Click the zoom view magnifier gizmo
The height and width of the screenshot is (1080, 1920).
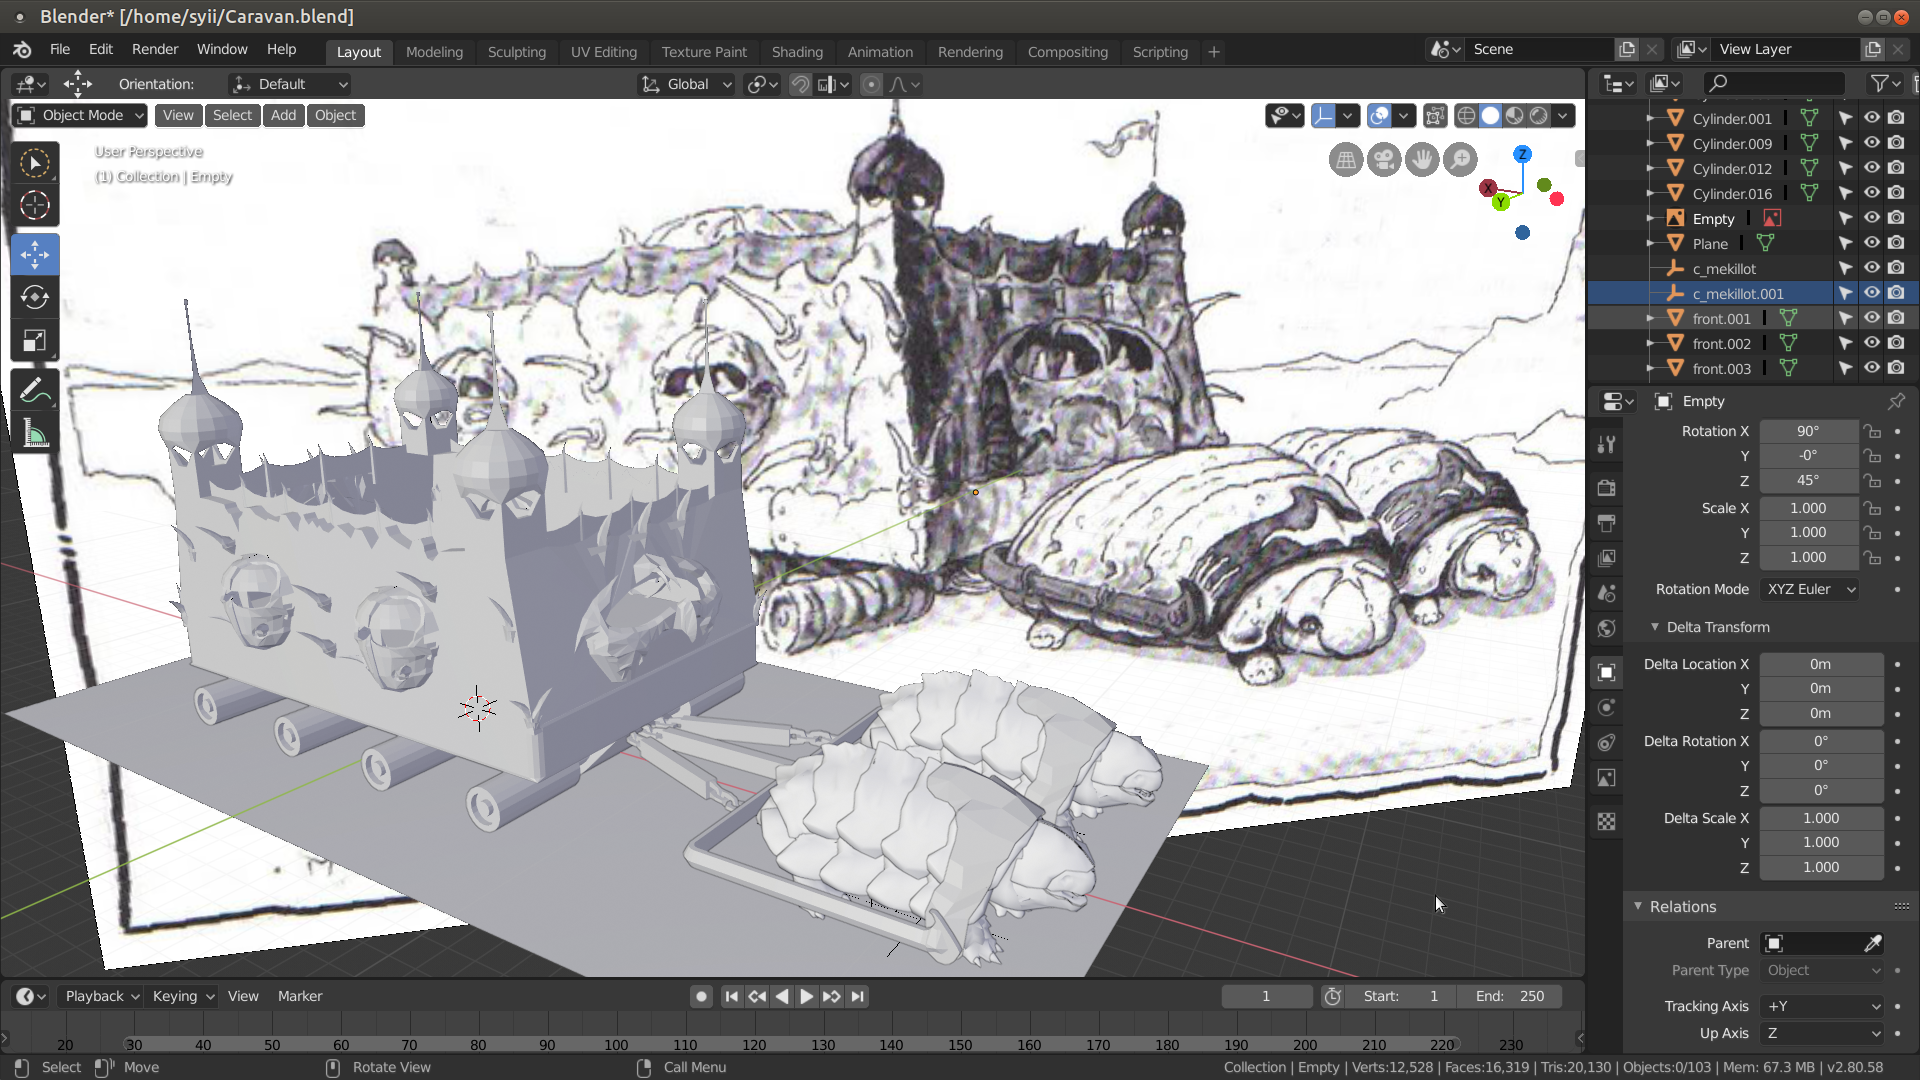pos(1460,159)
